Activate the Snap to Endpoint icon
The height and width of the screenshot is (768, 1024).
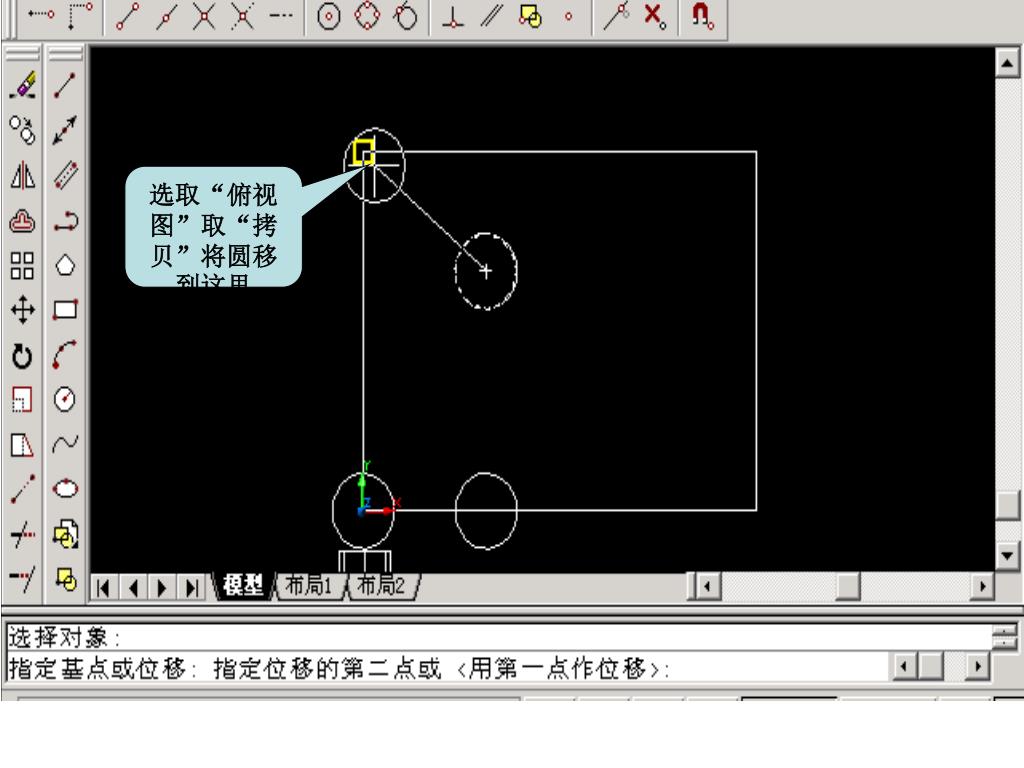pyautogui.click(x=127, y=16)
